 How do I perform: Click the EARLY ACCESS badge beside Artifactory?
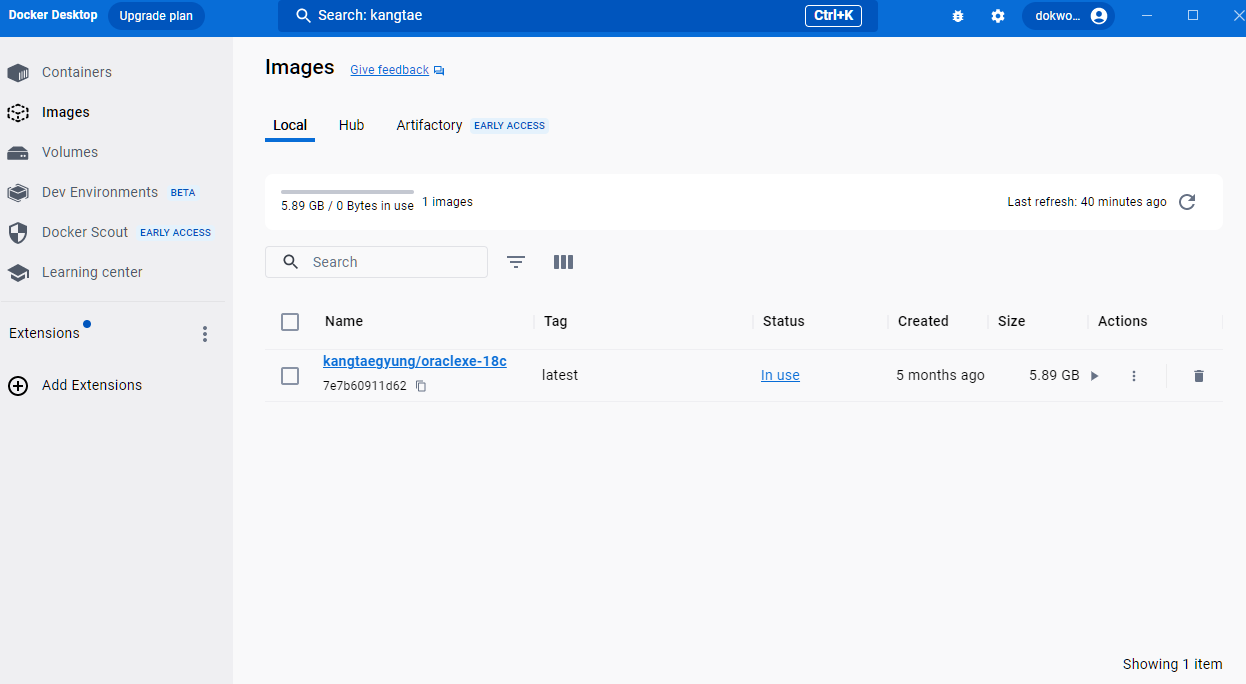click(x=510, y=126)
